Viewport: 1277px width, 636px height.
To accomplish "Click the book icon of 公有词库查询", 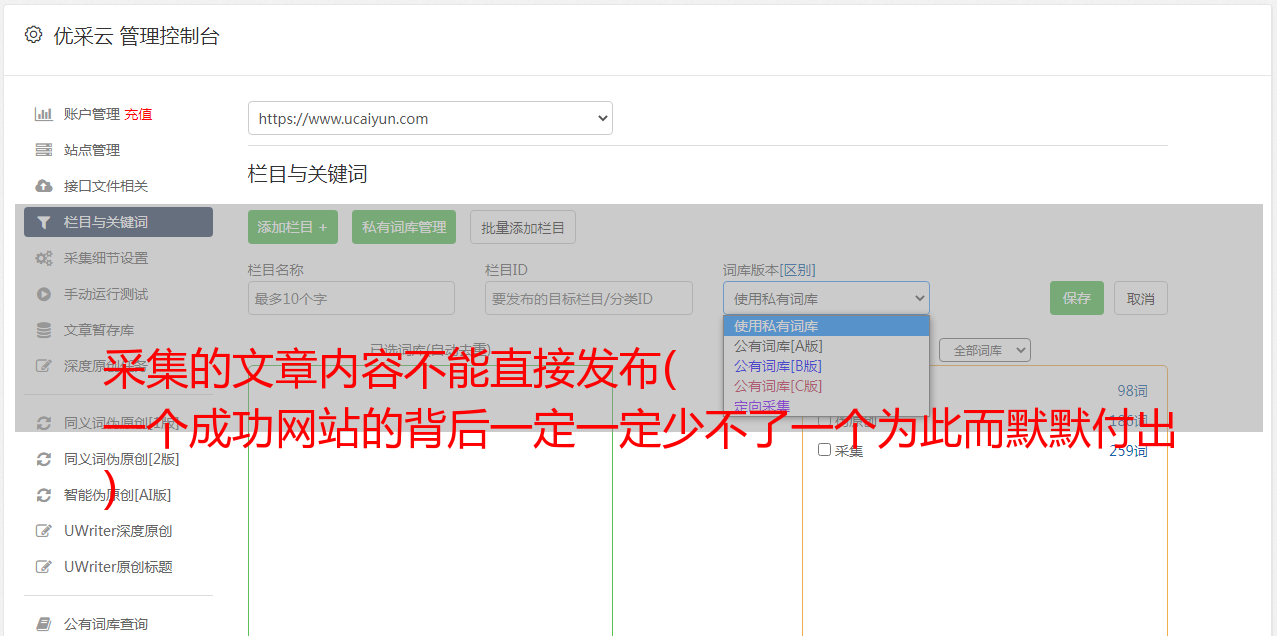I will point(43,624).
